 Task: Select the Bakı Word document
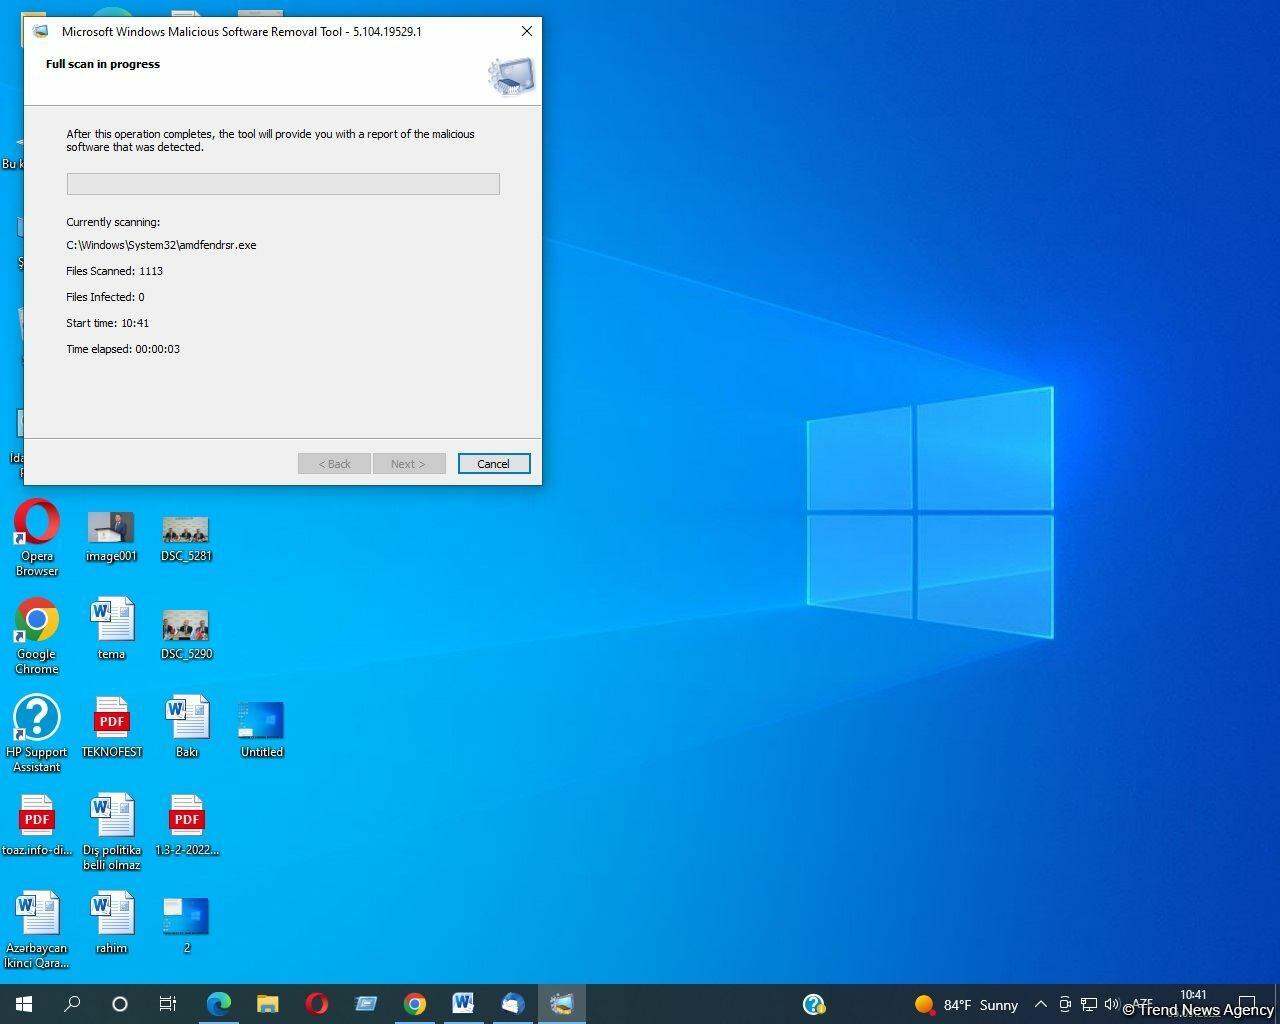click(187, 727)
